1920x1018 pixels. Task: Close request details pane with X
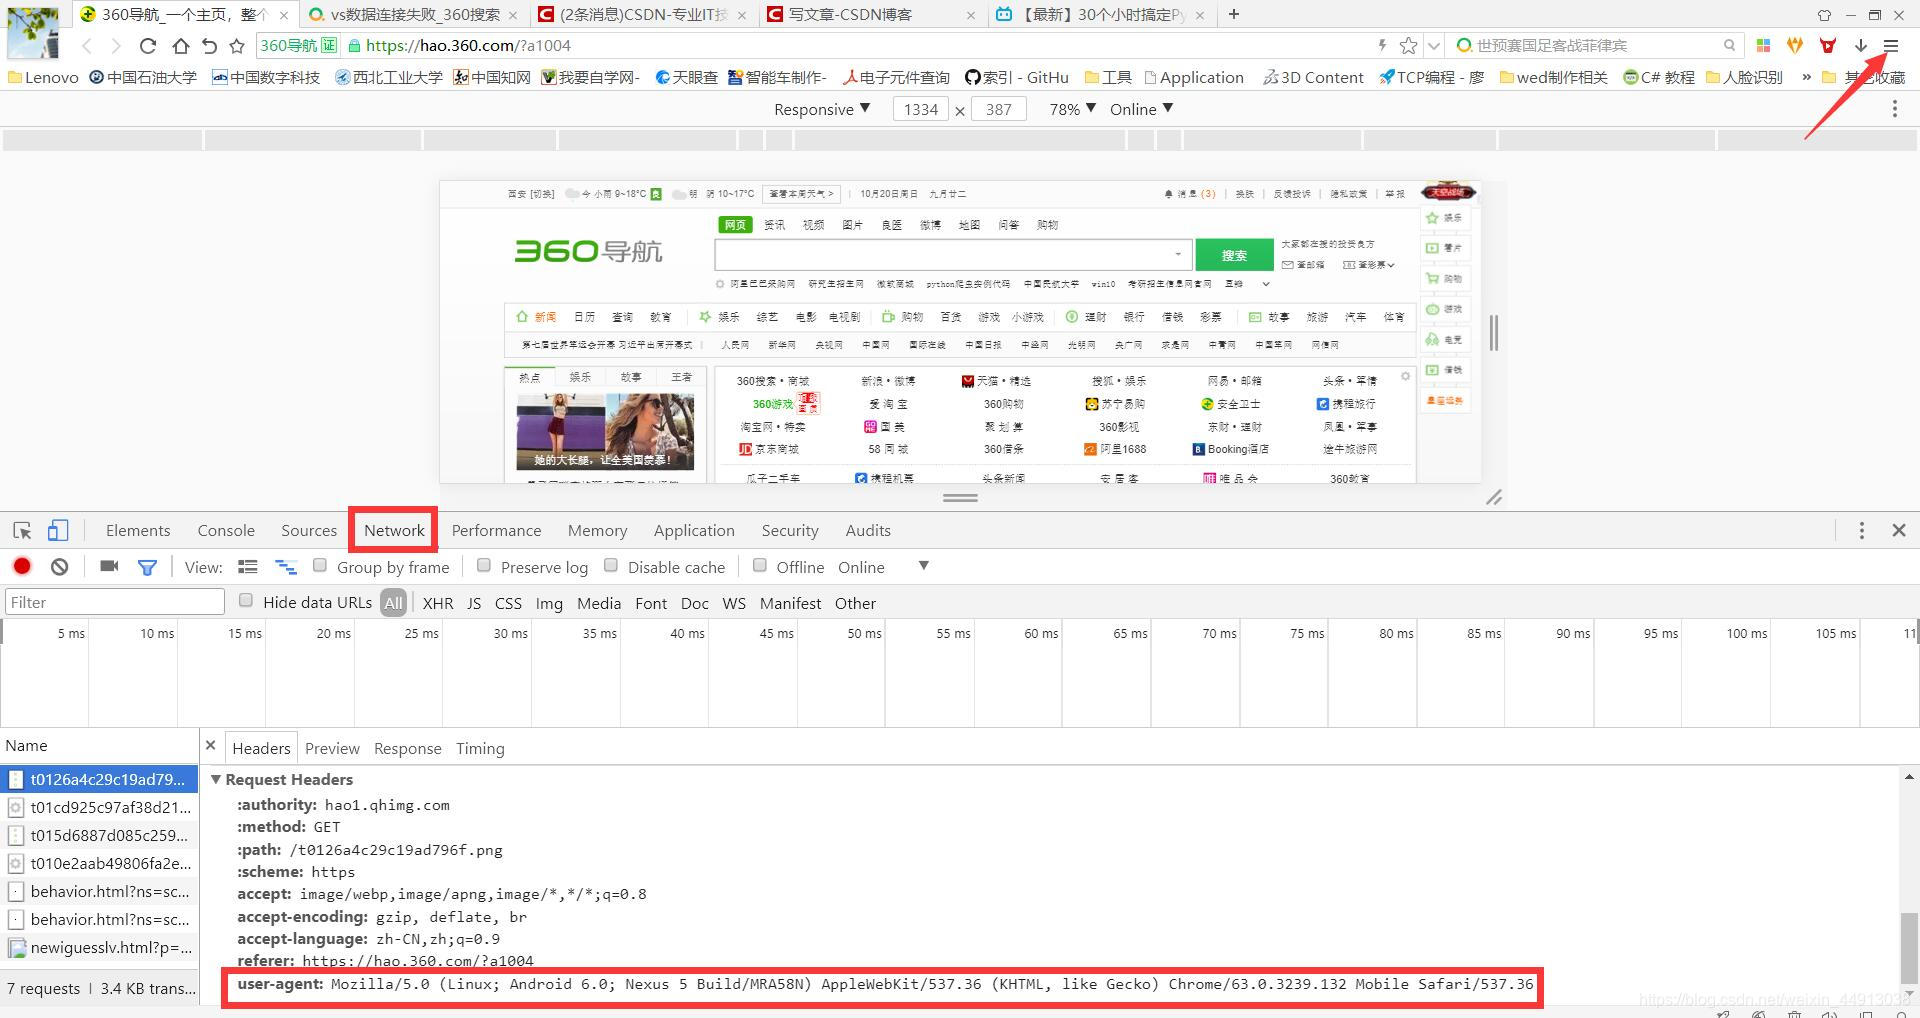210,745
